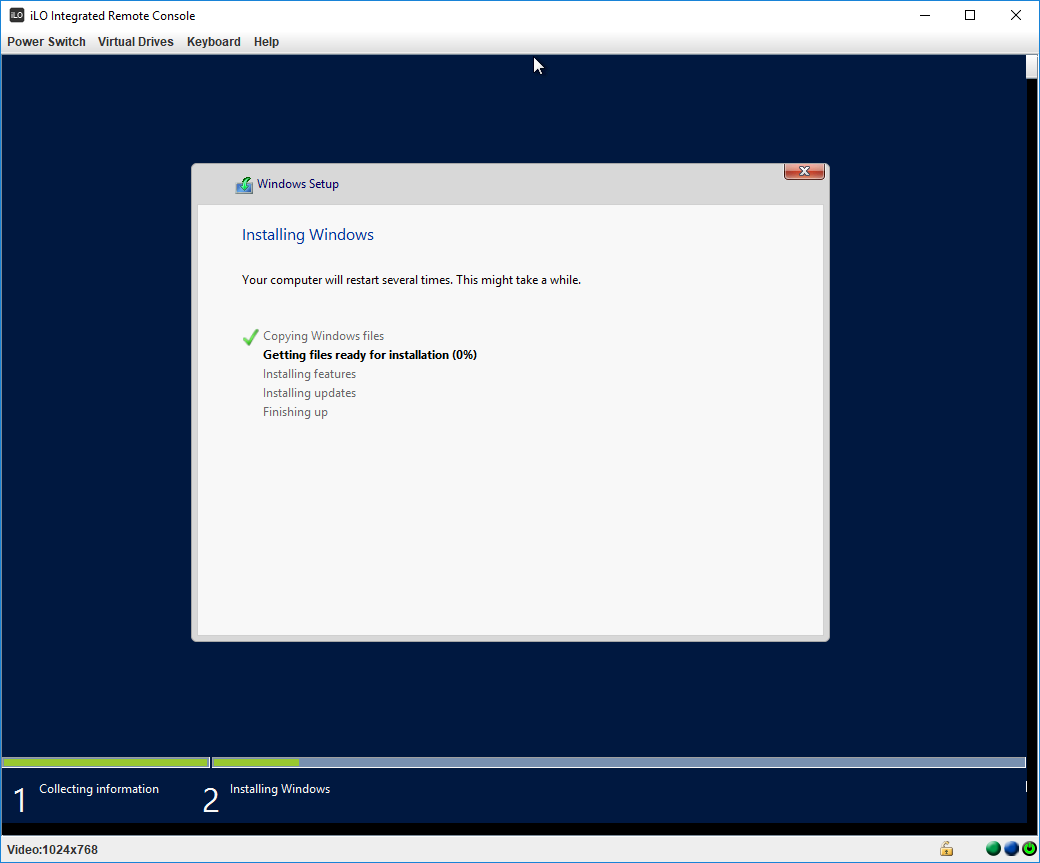Click the blue UID indicator light
This screenshot has height=863, width=1040.
pos(1011,849)
